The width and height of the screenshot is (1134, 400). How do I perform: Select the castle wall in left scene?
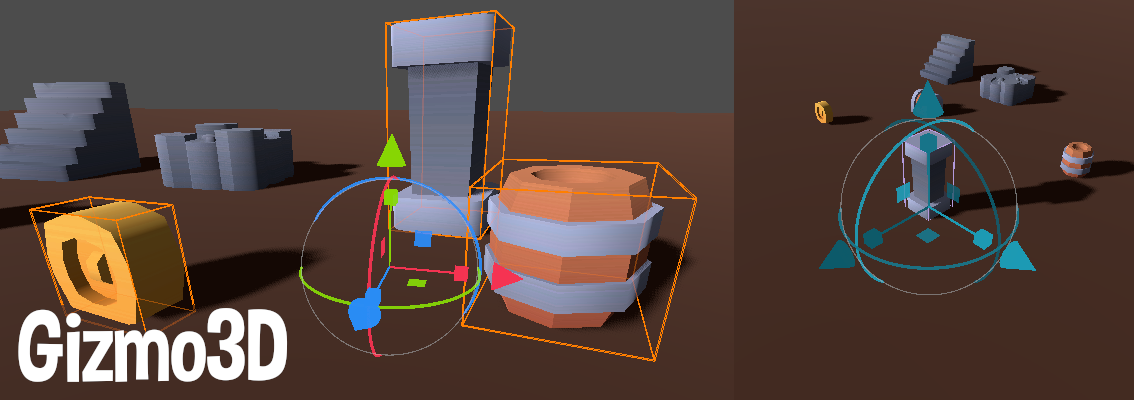(224, 158)
